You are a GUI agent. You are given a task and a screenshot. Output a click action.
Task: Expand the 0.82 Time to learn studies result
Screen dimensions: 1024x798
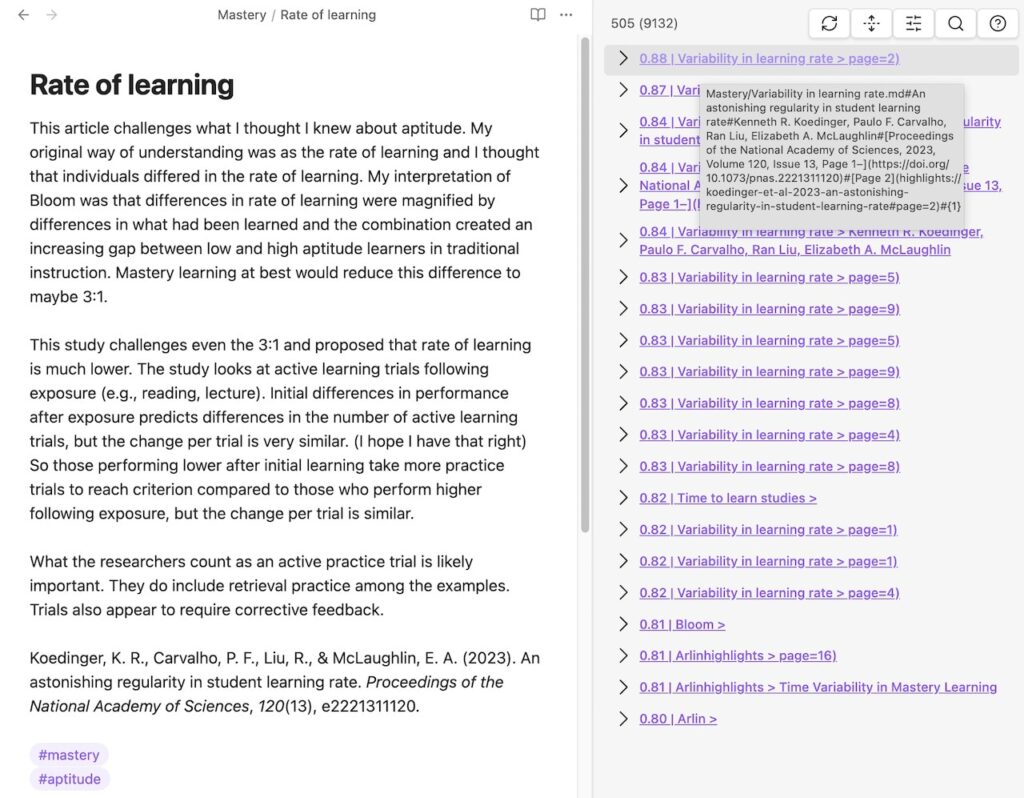tap(624, 498)
